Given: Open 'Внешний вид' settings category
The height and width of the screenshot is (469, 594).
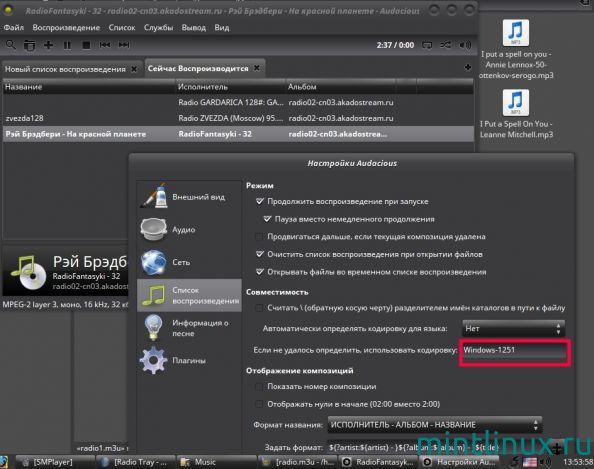Looking at the screenshot, I should point(189,197).
